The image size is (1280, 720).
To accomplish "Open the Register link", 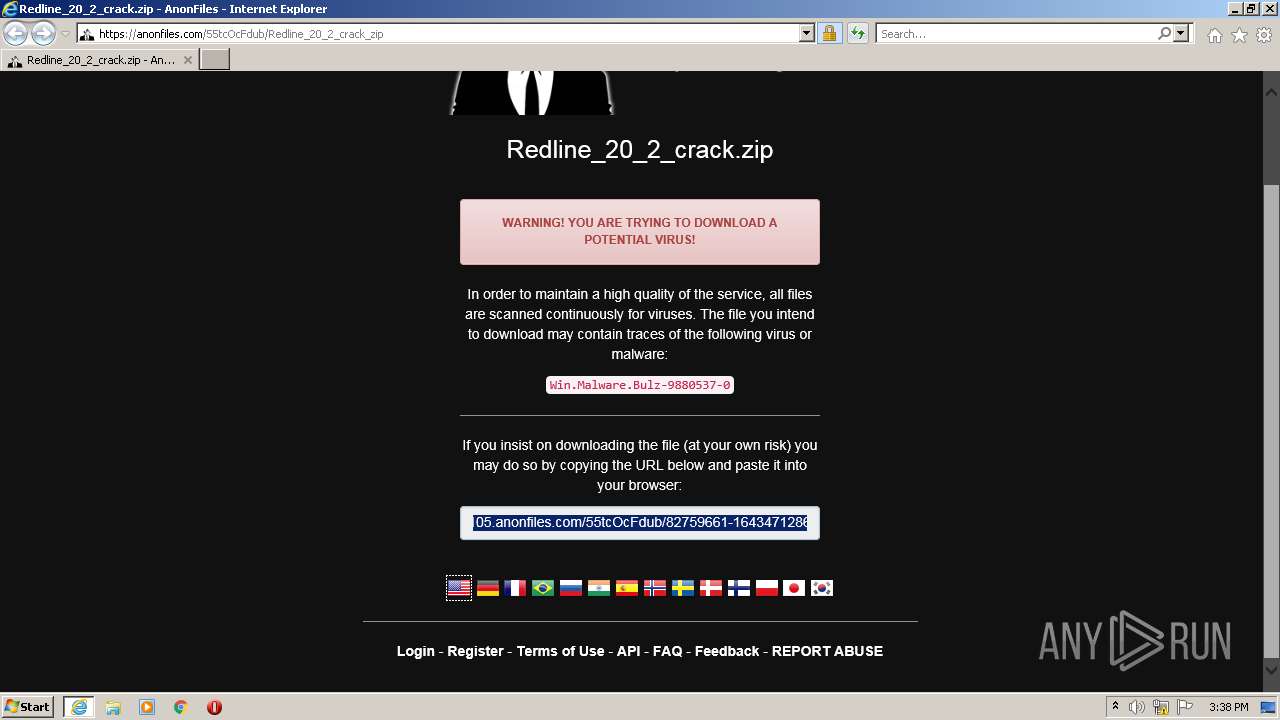I will coord(475,651).
